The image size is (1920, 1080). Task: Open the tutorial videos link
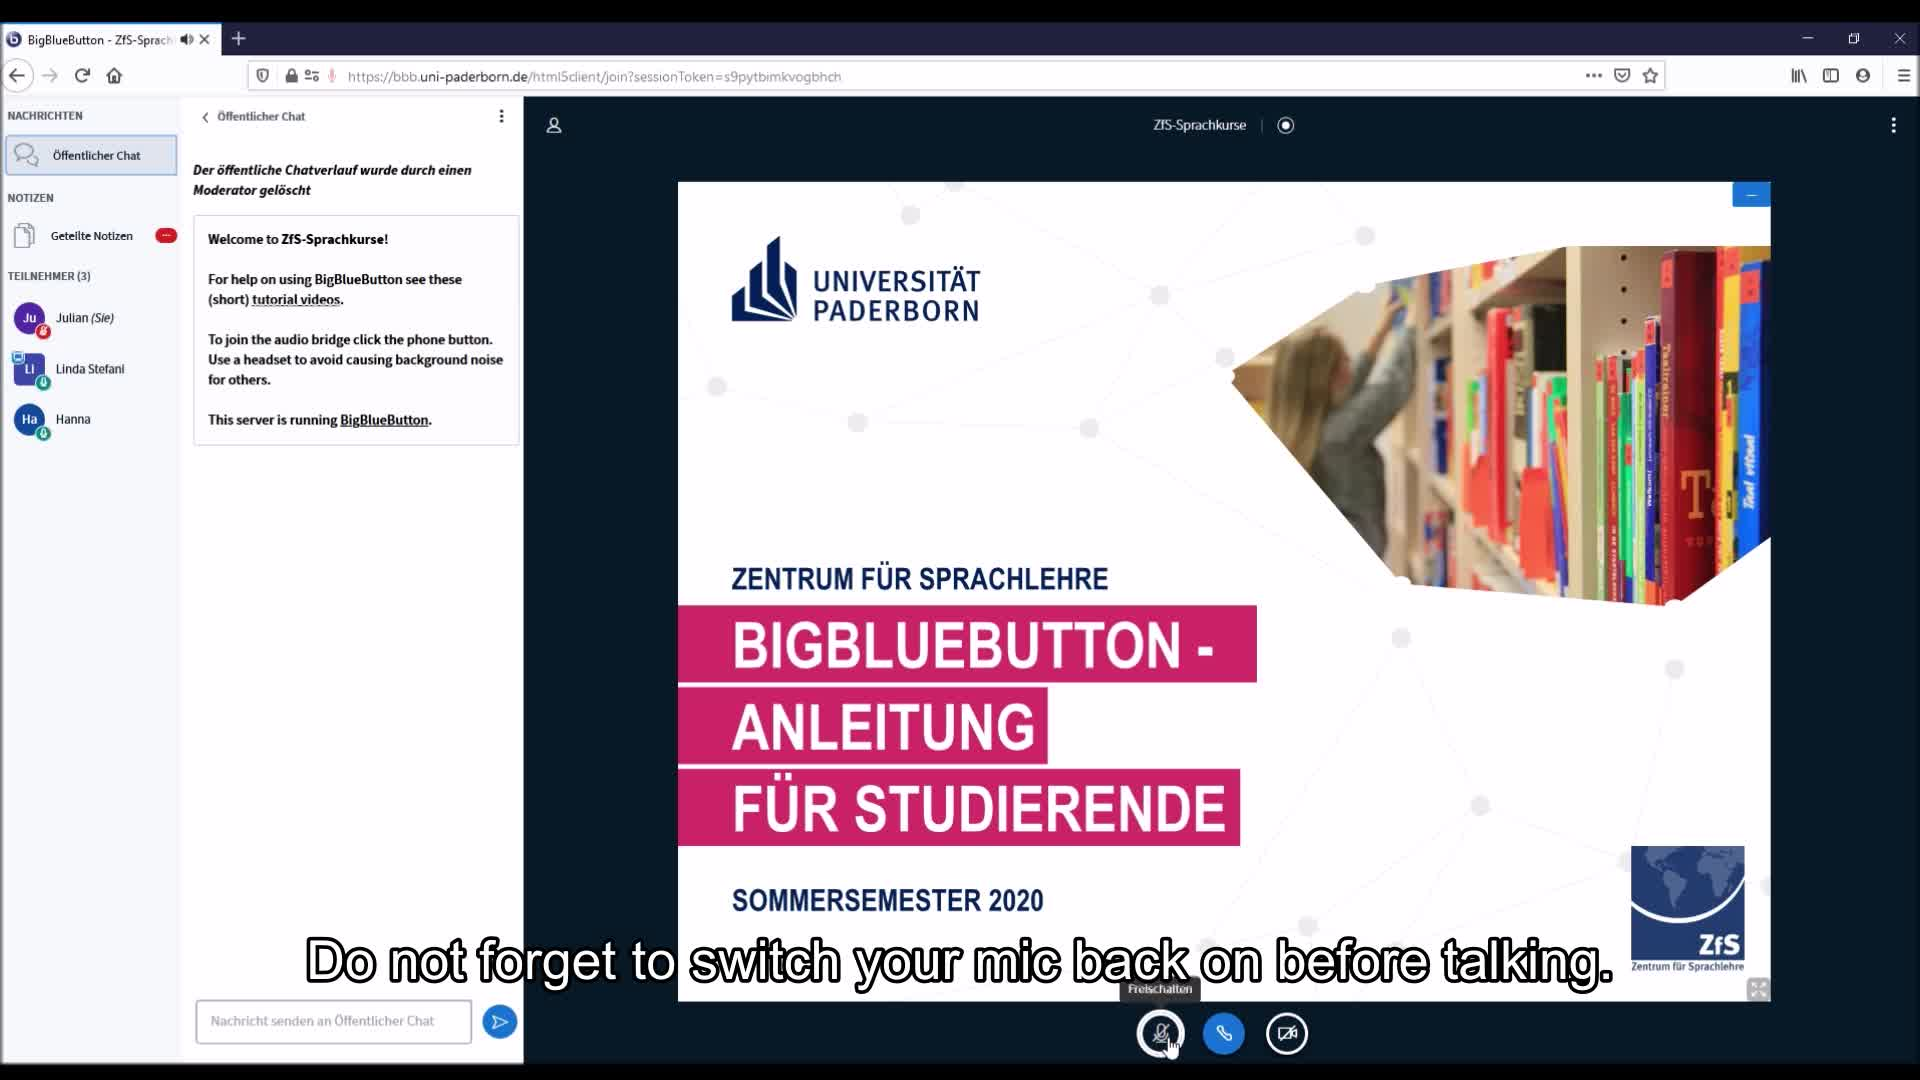tap(296, 300)
